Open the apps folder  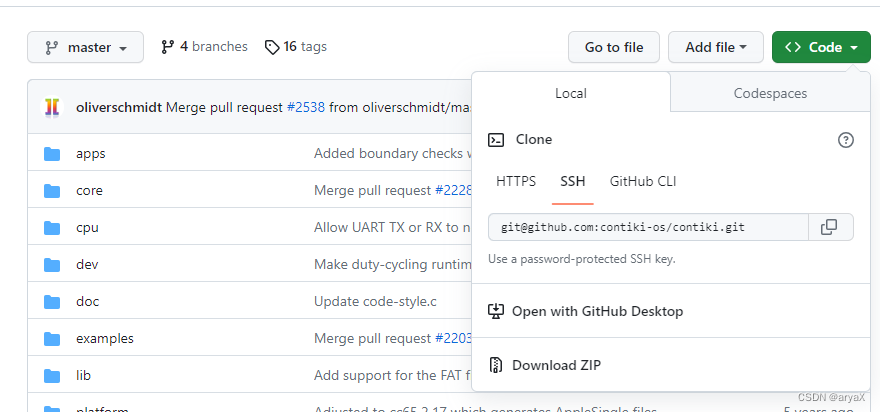(x=90, y=153)
